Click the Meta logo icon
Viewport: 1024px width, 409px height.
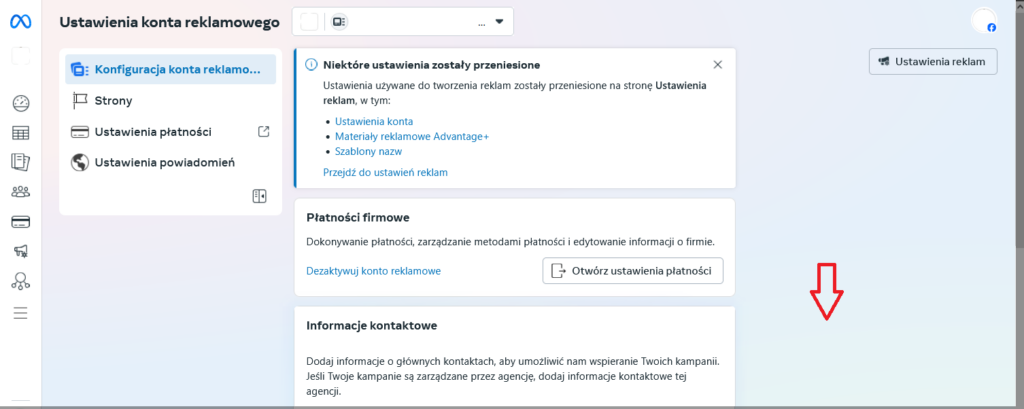(21, 21)
